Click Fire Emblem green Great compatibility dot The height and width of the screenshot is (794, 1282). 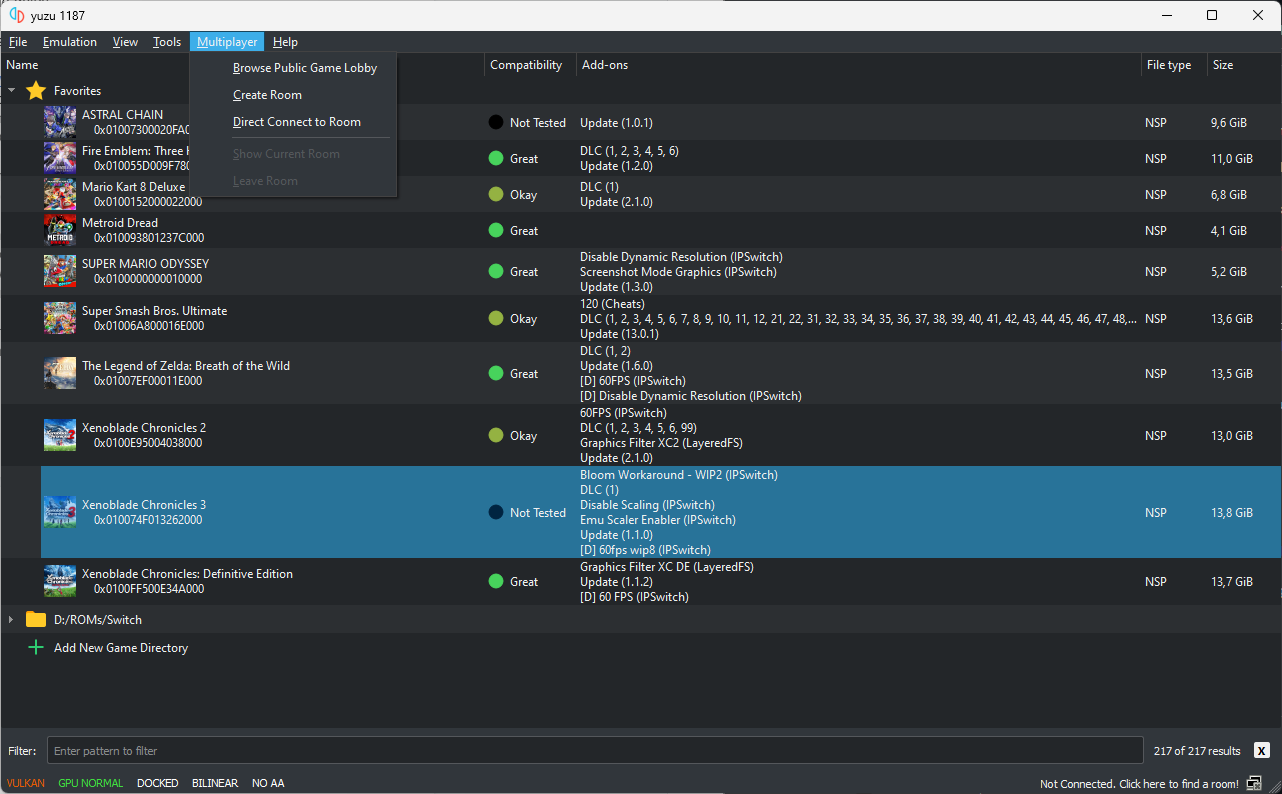[496, 158]
